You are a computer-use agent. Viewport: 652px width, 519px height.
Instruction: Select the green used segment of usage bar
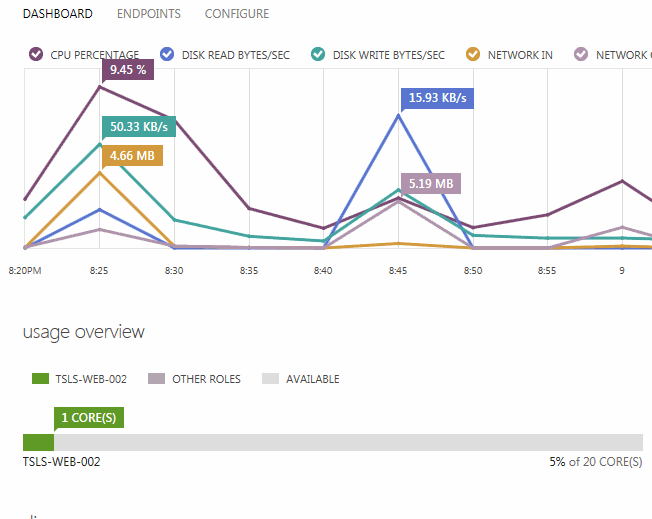tap(38, 442)
